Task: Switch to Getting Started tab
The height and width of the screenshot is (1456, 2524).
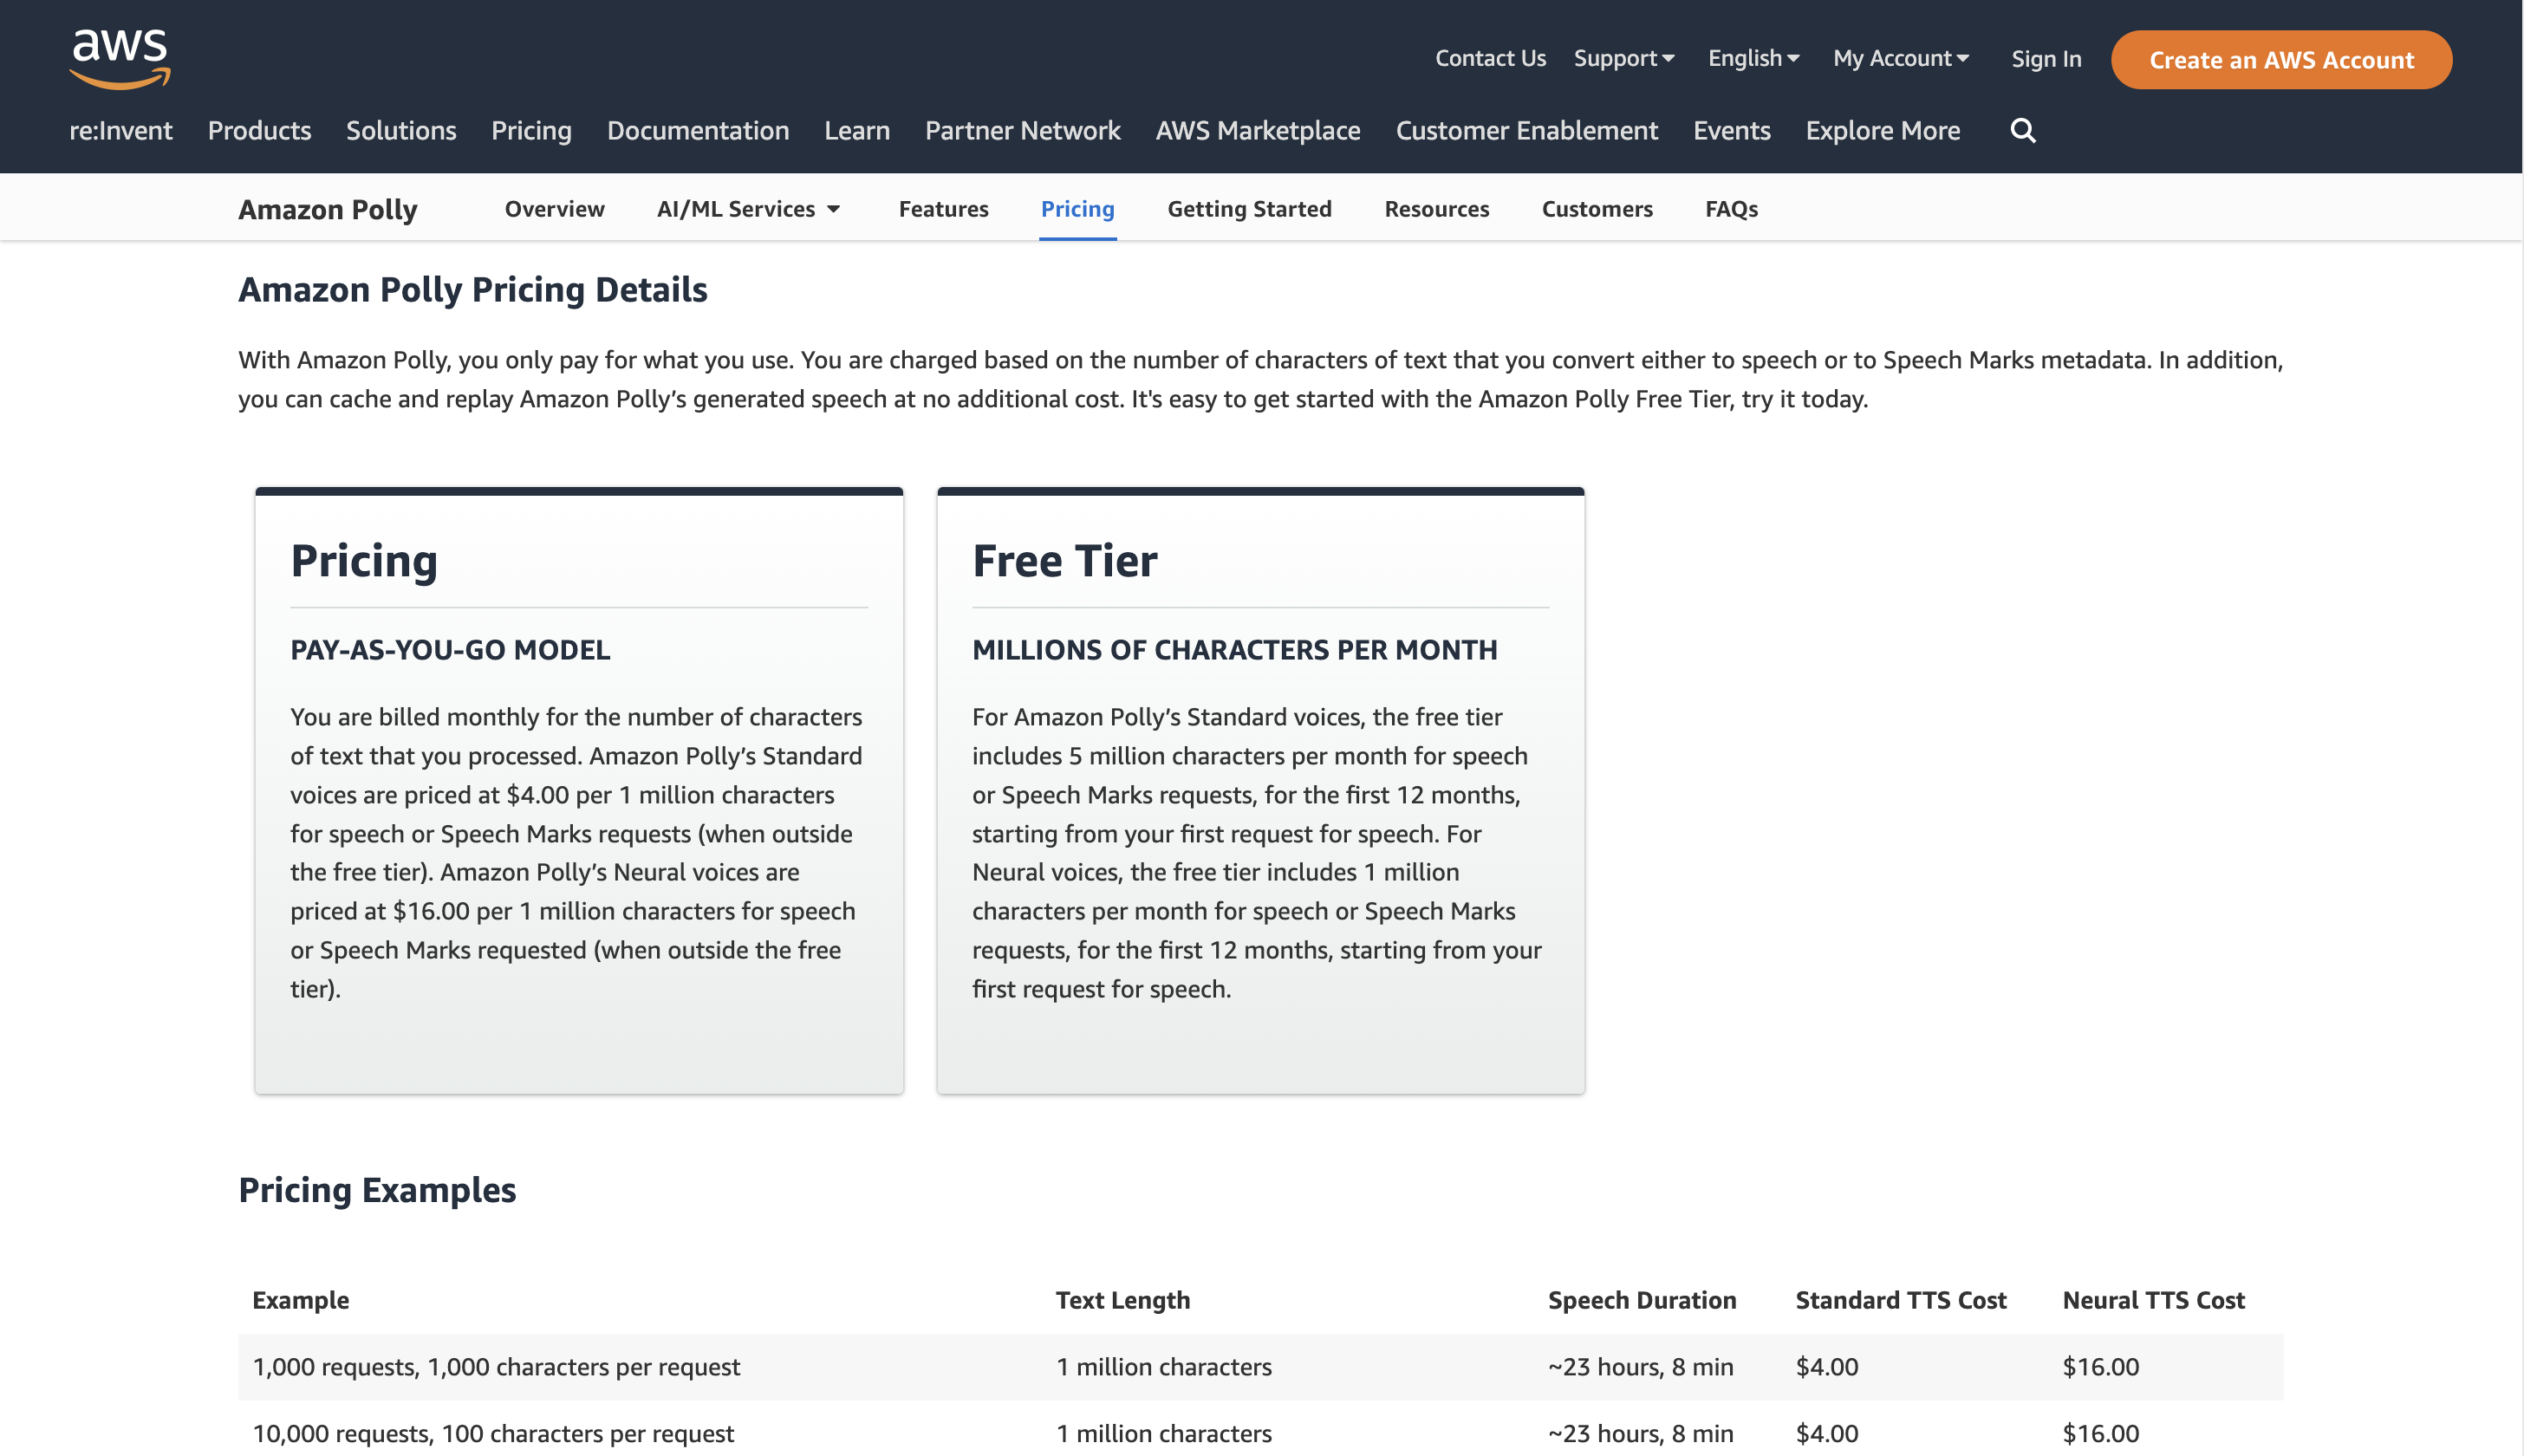Action: 1249,209
